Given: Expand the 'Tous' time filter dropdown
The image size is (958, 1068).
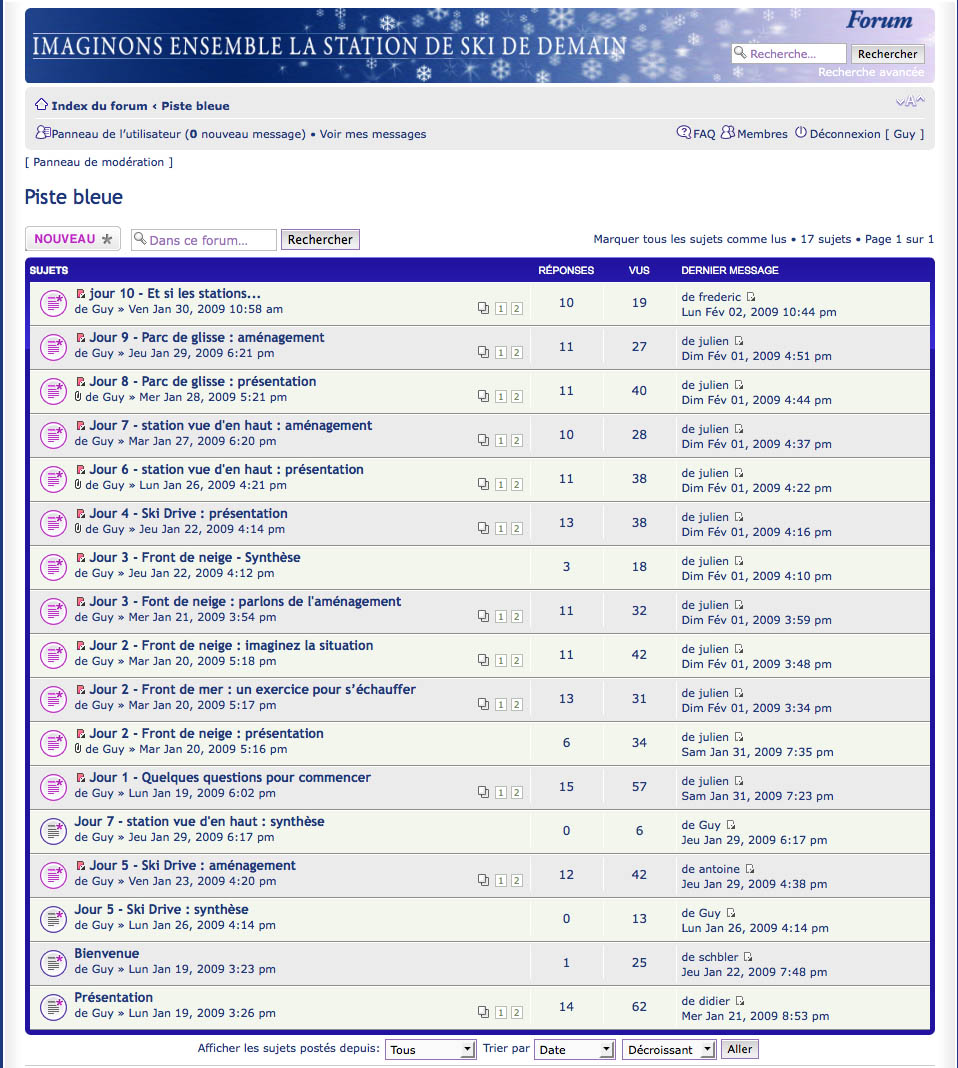Looking at the screenshot, I should click(431, 1049).
